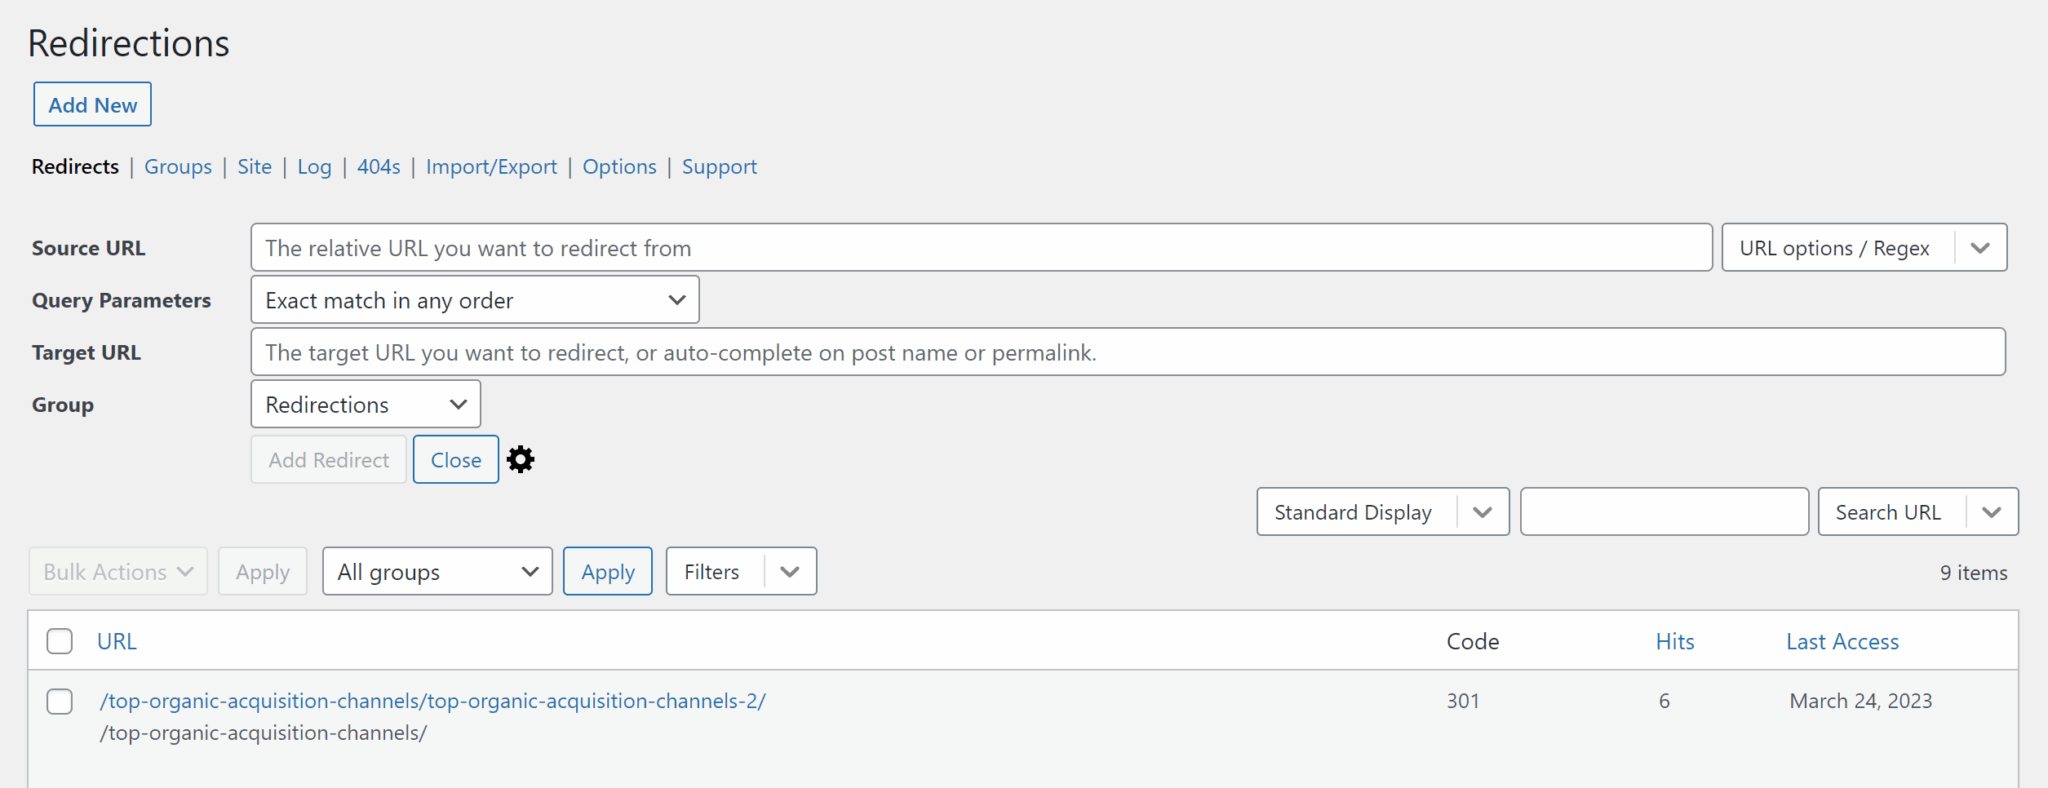Screen dimensions: 2048x788
Task: Switch to the Options tab
Action: tap(619, 166)
